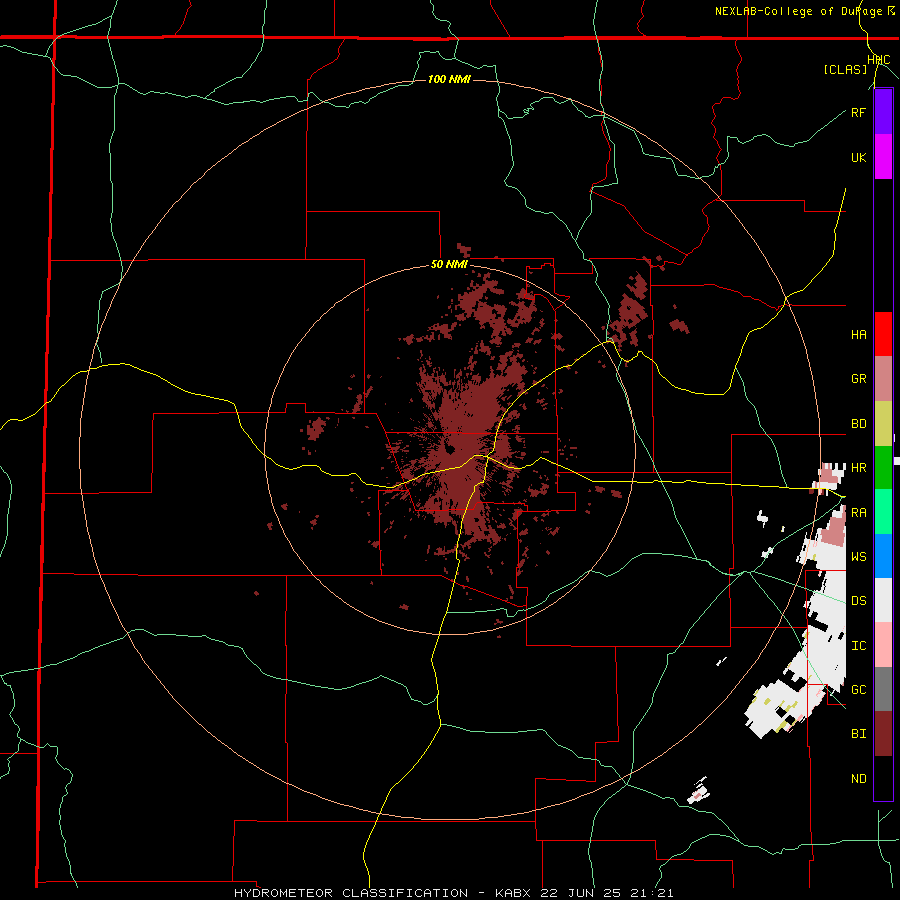Click the RF purple legend swatch
The width and height of the screenshot is (900, 900).
click(883, 112)
